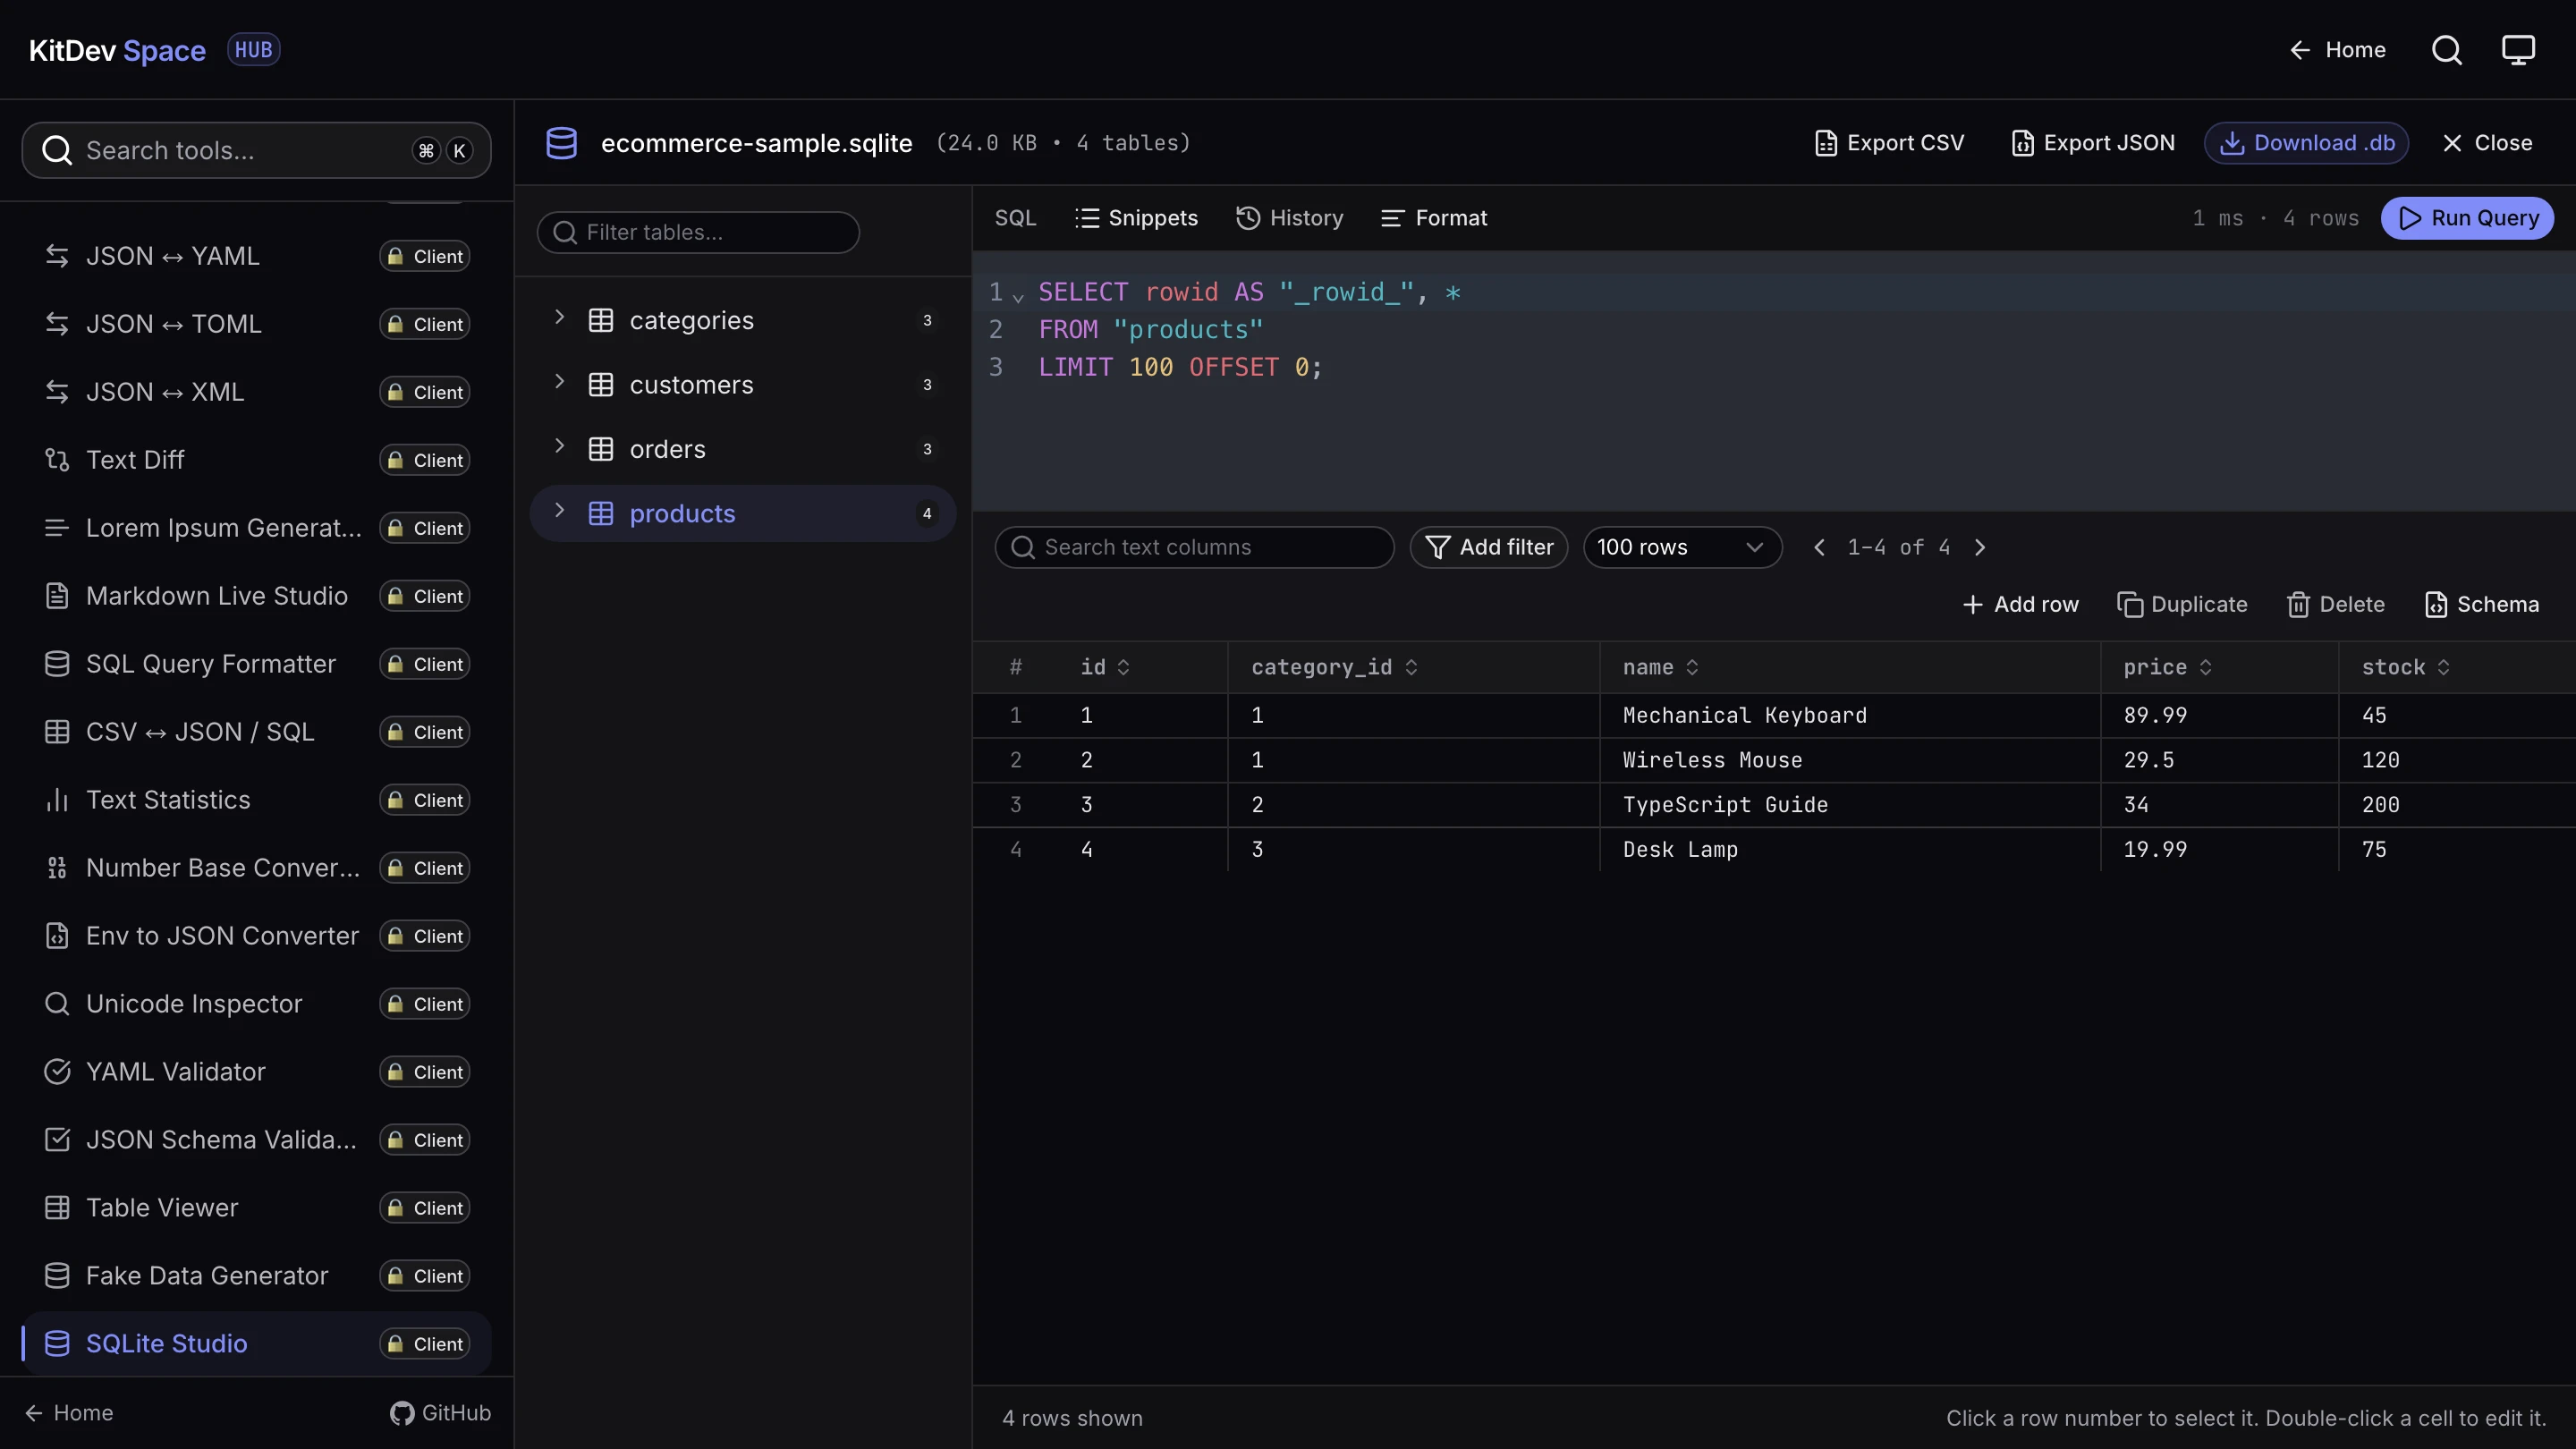The height and width of the screenshot is (1449, 2576).
Task: Click the Home link at sidebar bottom
Action: tap(69, 1413)
